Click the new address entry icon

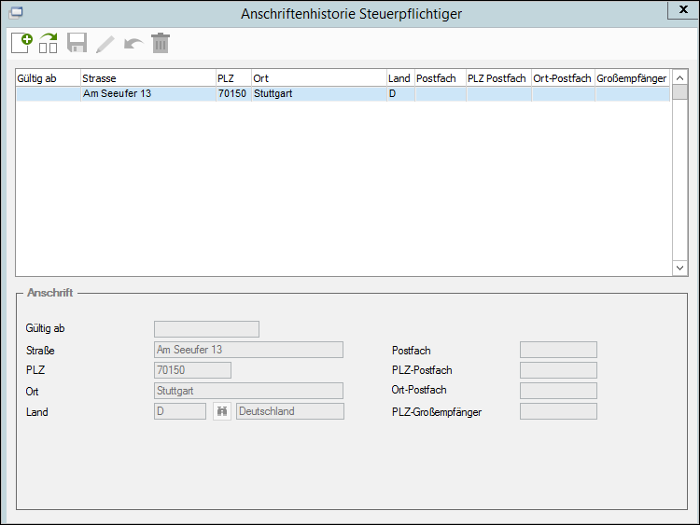(x=22, y=43)
